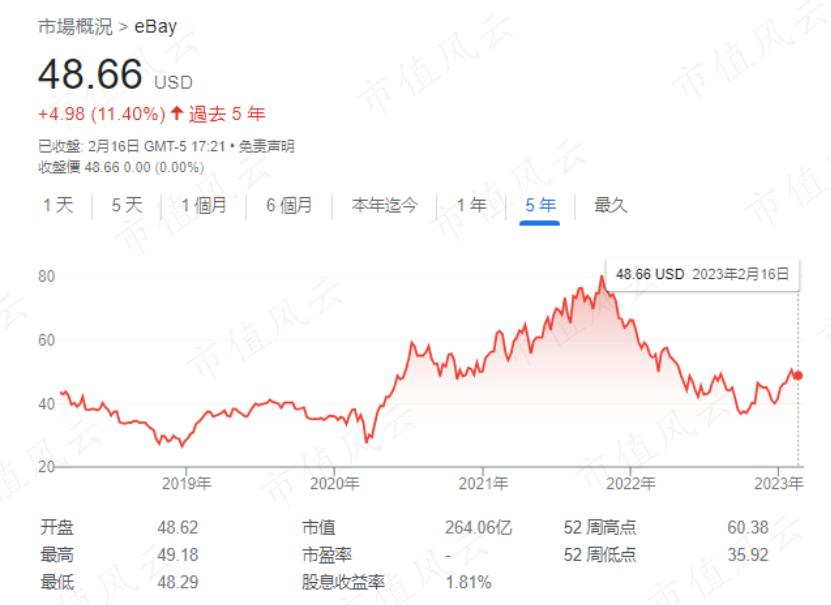Click the 股息收益率 value 1.81%
The width and height of the screenshot is (831, 605).
(x=468, y=582)
